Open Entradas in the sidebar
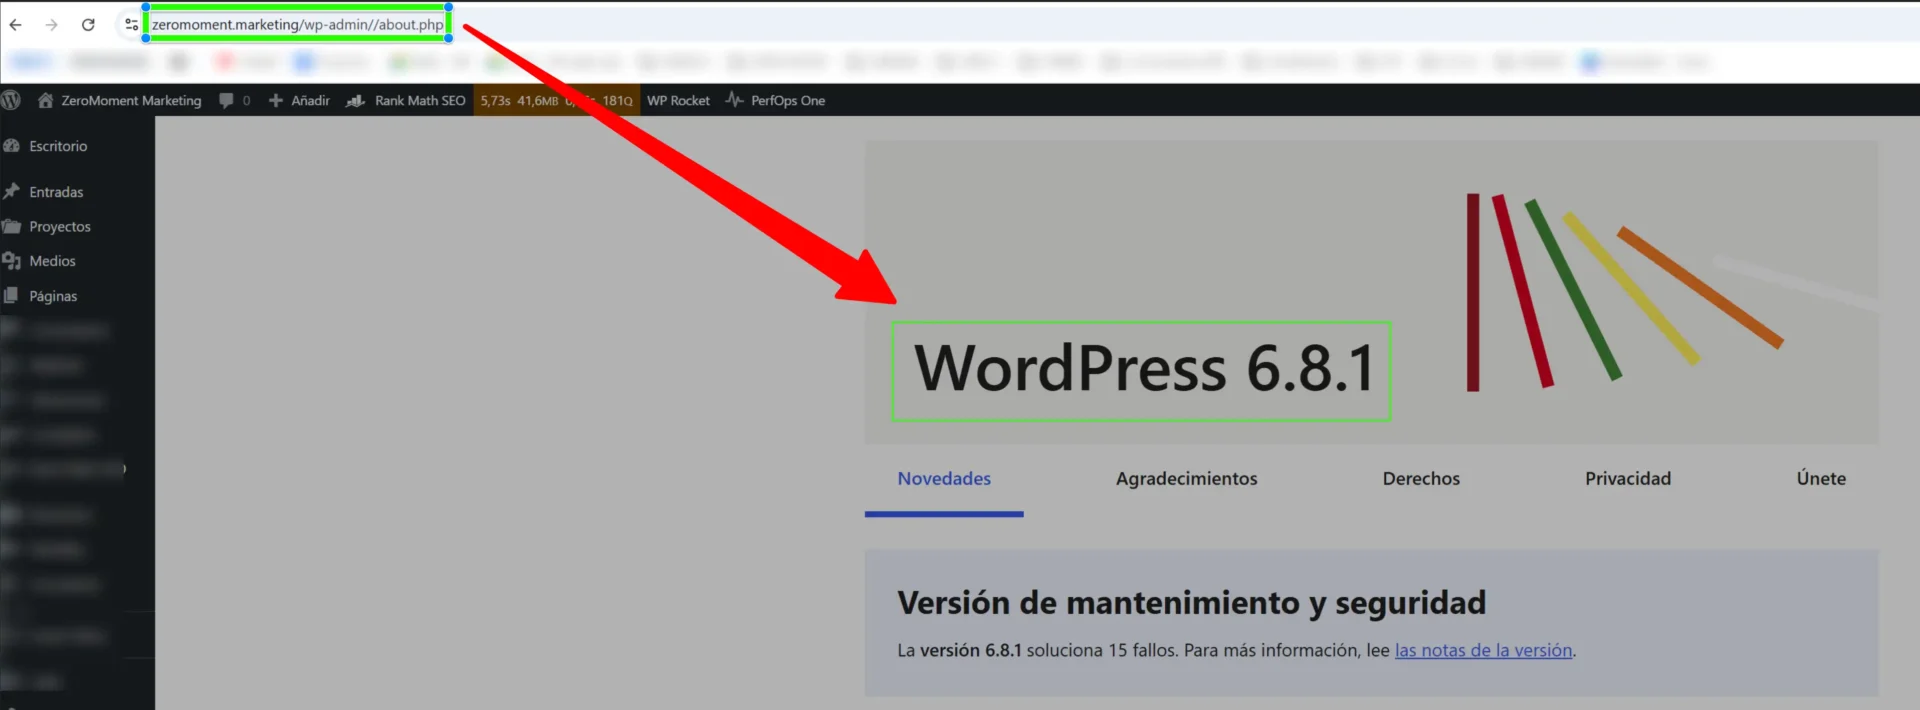This screenshot has width=1920, height=710. (56, 192)
